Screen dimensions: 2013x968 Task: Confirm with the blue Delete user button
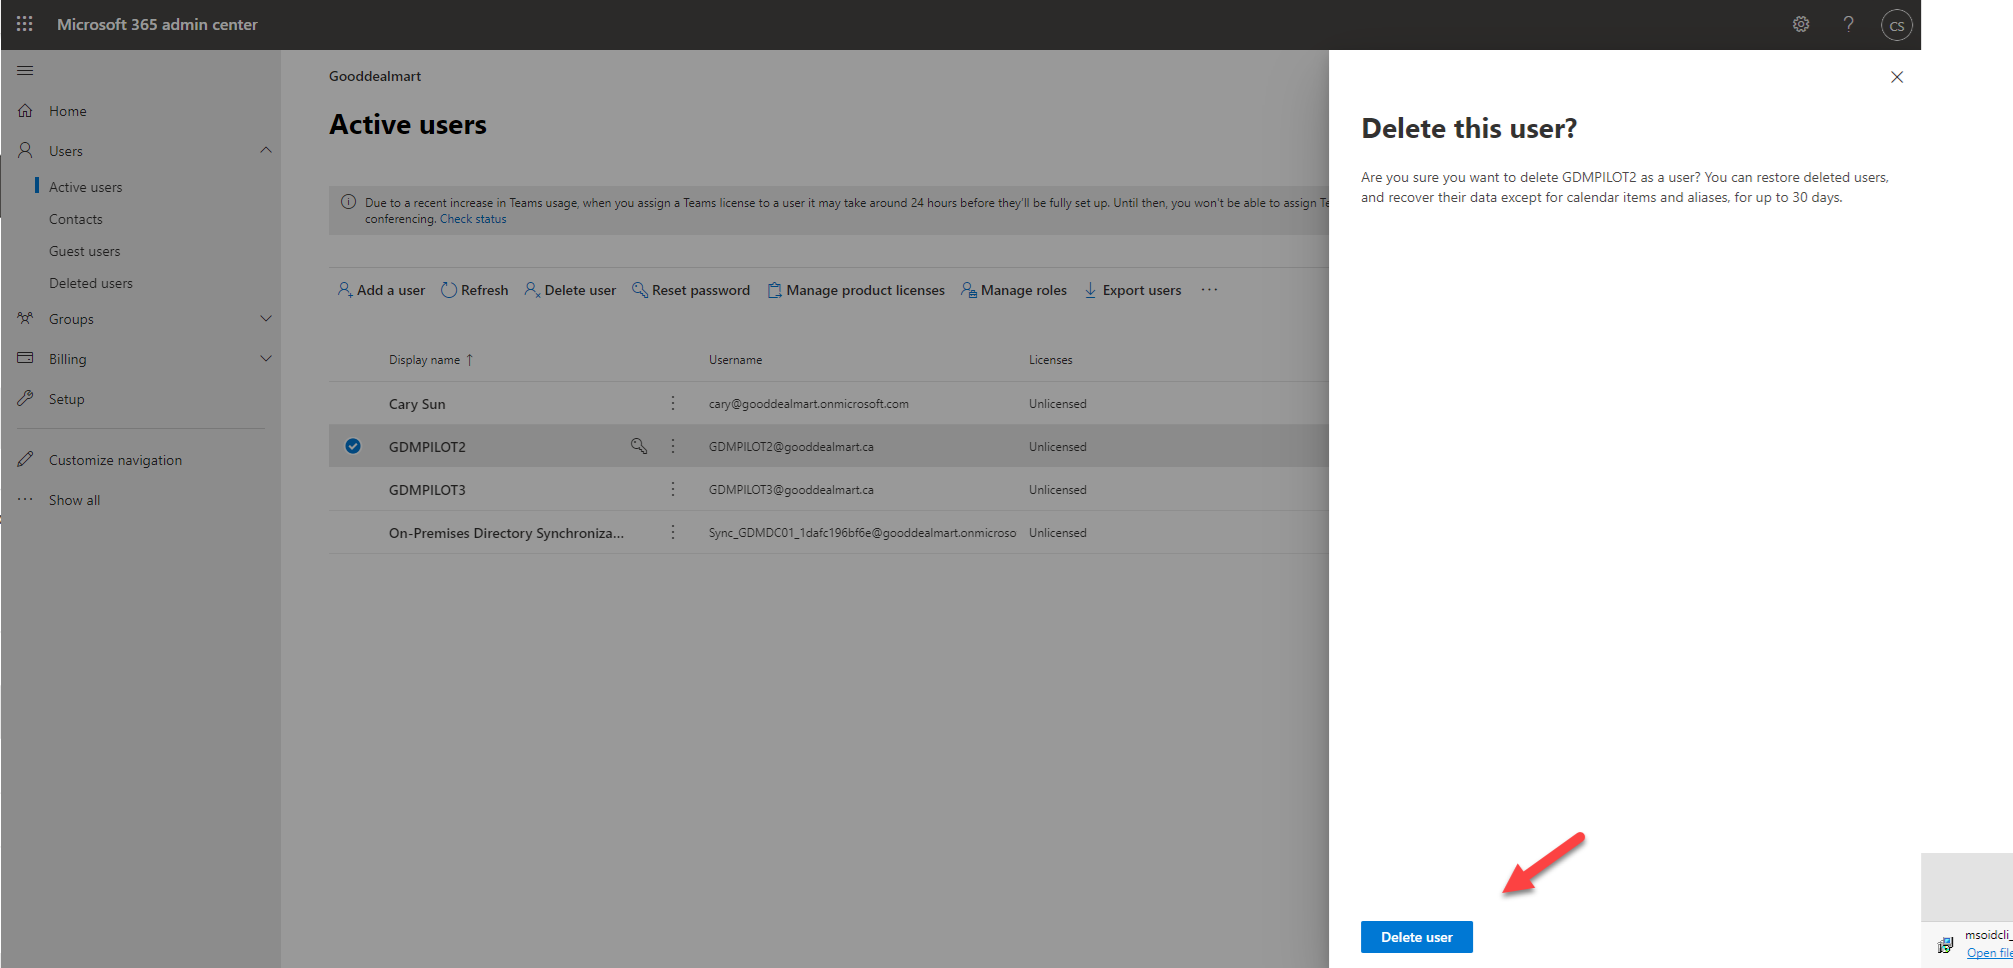click(x=1416, y=937)
